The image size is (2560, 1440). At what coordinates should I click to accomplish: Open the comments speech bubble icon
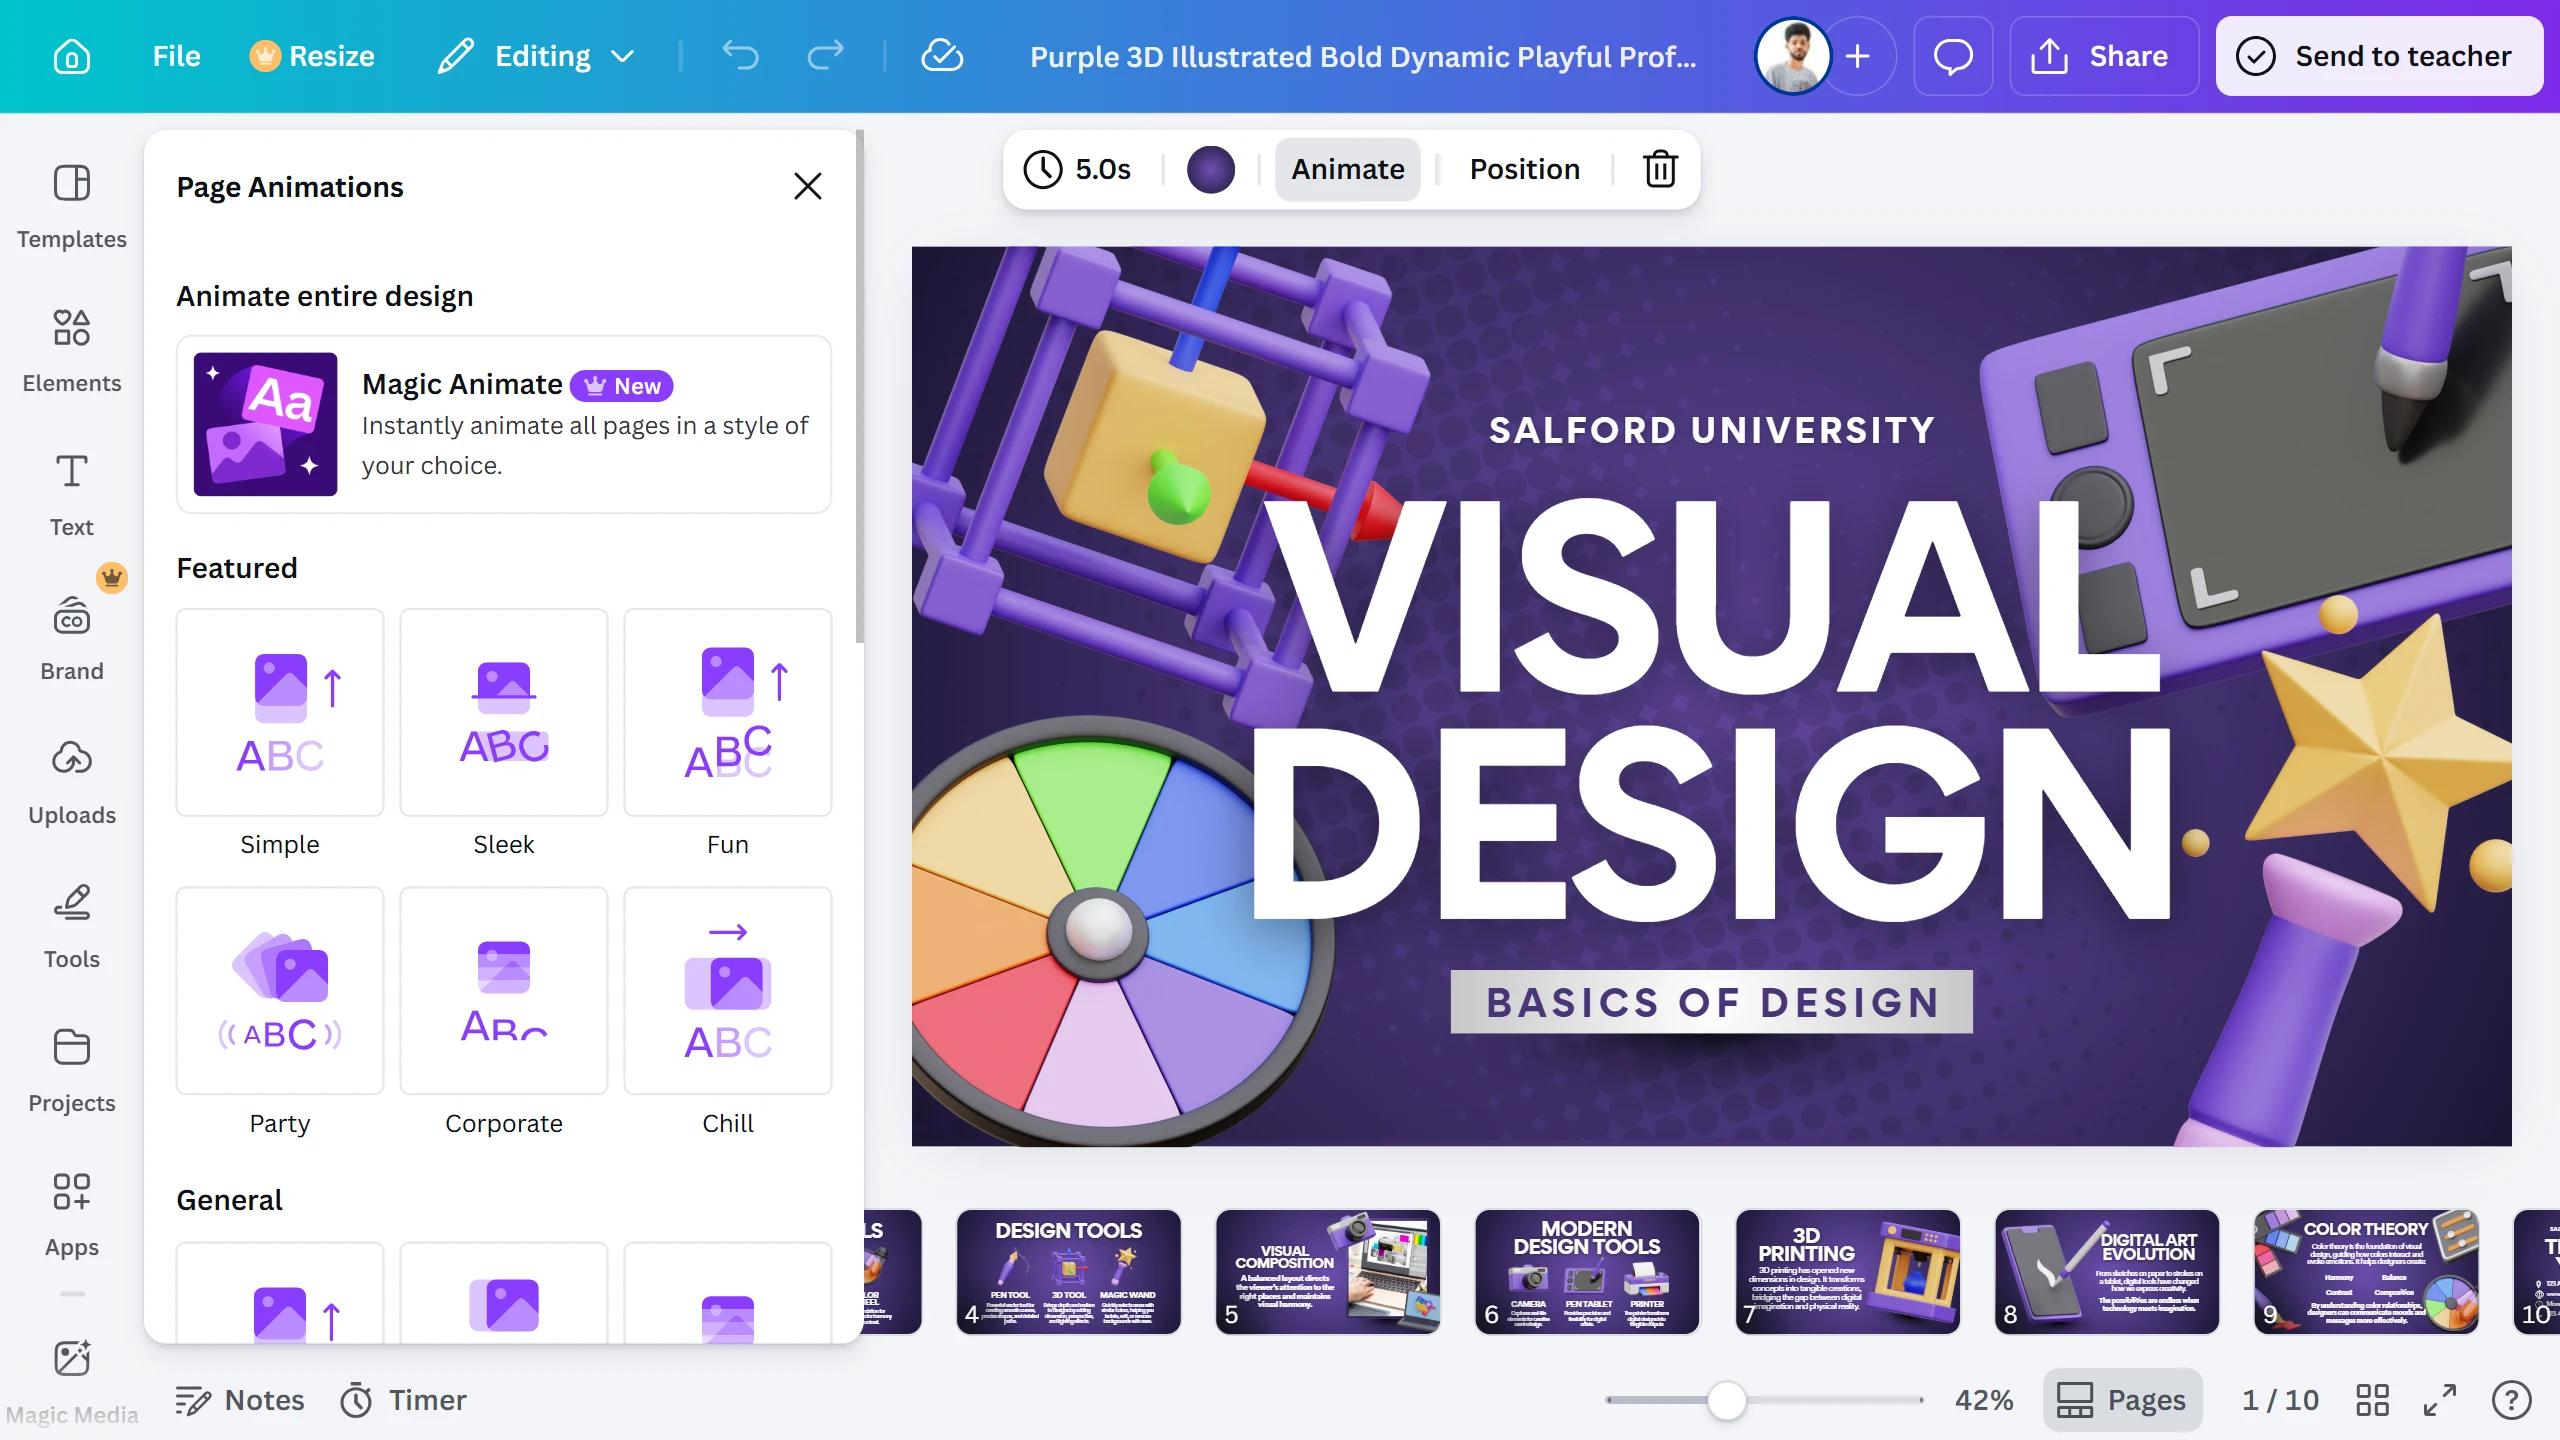(x=1952, y=56)
